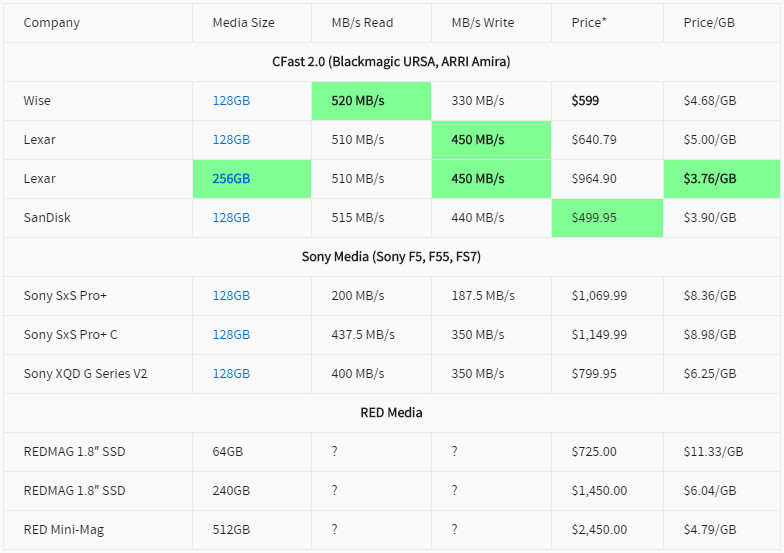Screen dimensions: 784x553
Task: Click the MB/s Read column header
Action: pos(362,23)
